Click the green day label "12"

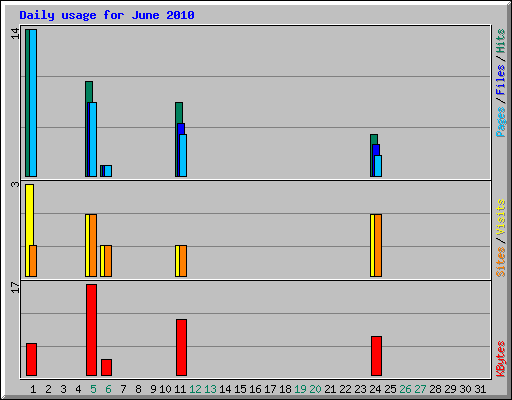195,389
